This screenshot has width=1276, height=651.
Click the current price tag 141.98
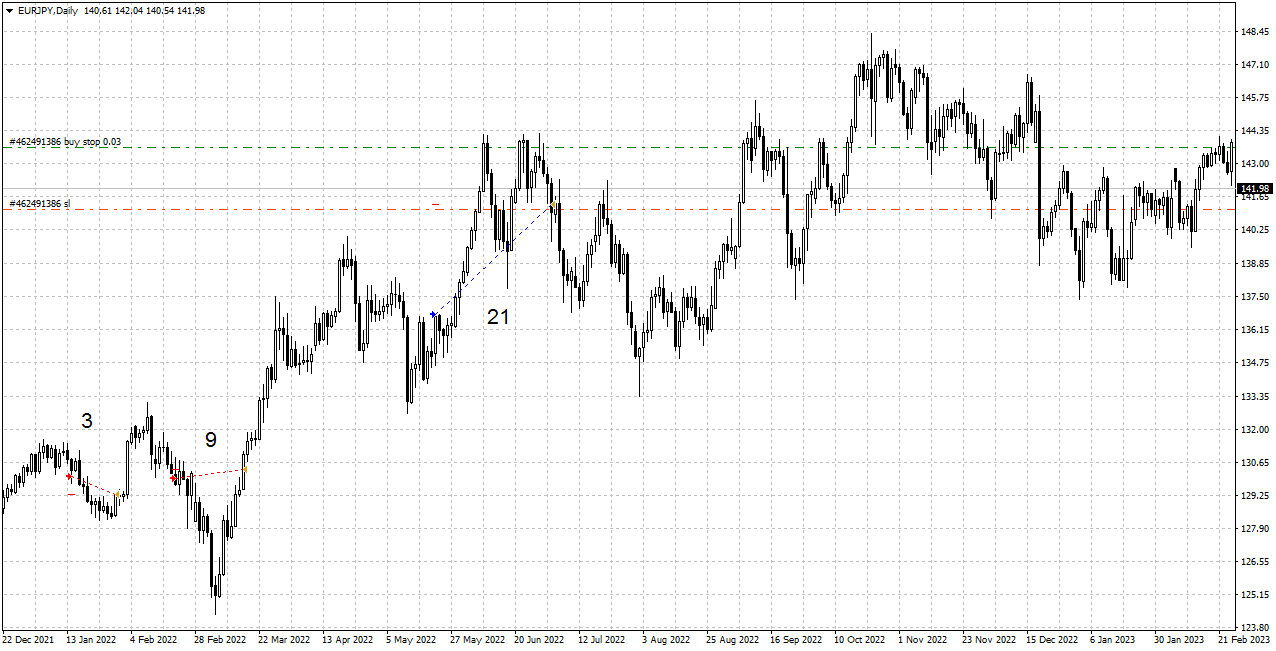tap(1254, 188)
